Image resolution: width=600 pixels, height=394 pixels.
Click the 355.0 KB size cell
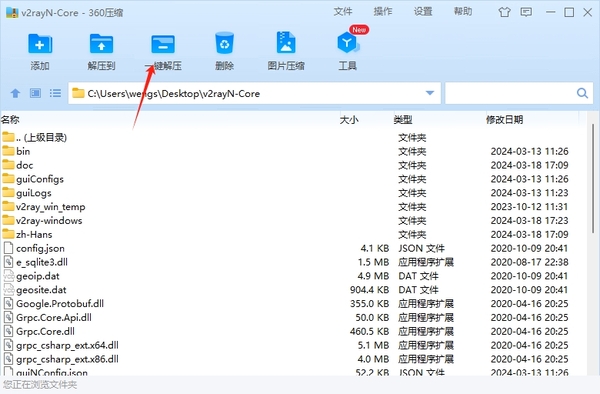point(369,304)
